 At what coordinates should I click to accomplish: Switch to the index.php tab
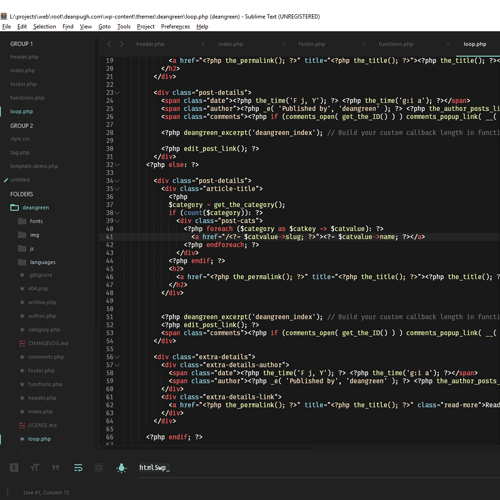pyautogui.click(x=231, y=44)
